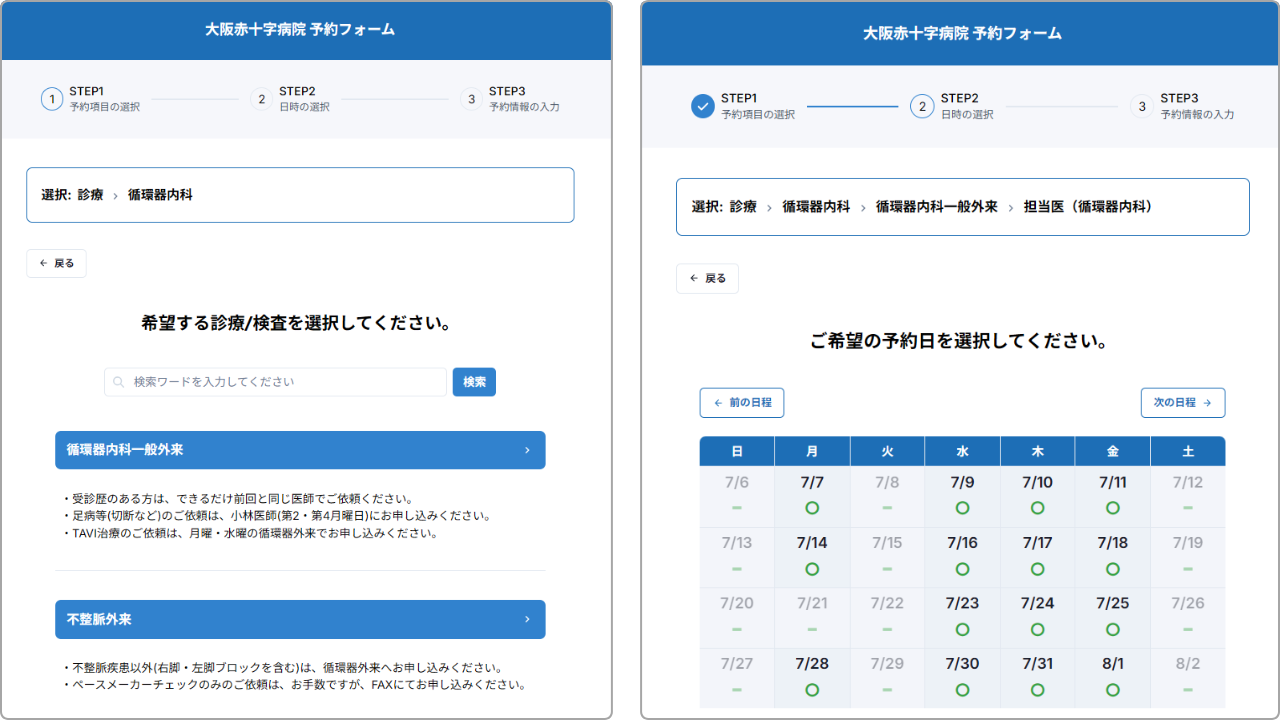1280x720 pixels.
Task: Click 診療 breadcrumb in right form
Action: pyautogui.click(x=743, y=207)
